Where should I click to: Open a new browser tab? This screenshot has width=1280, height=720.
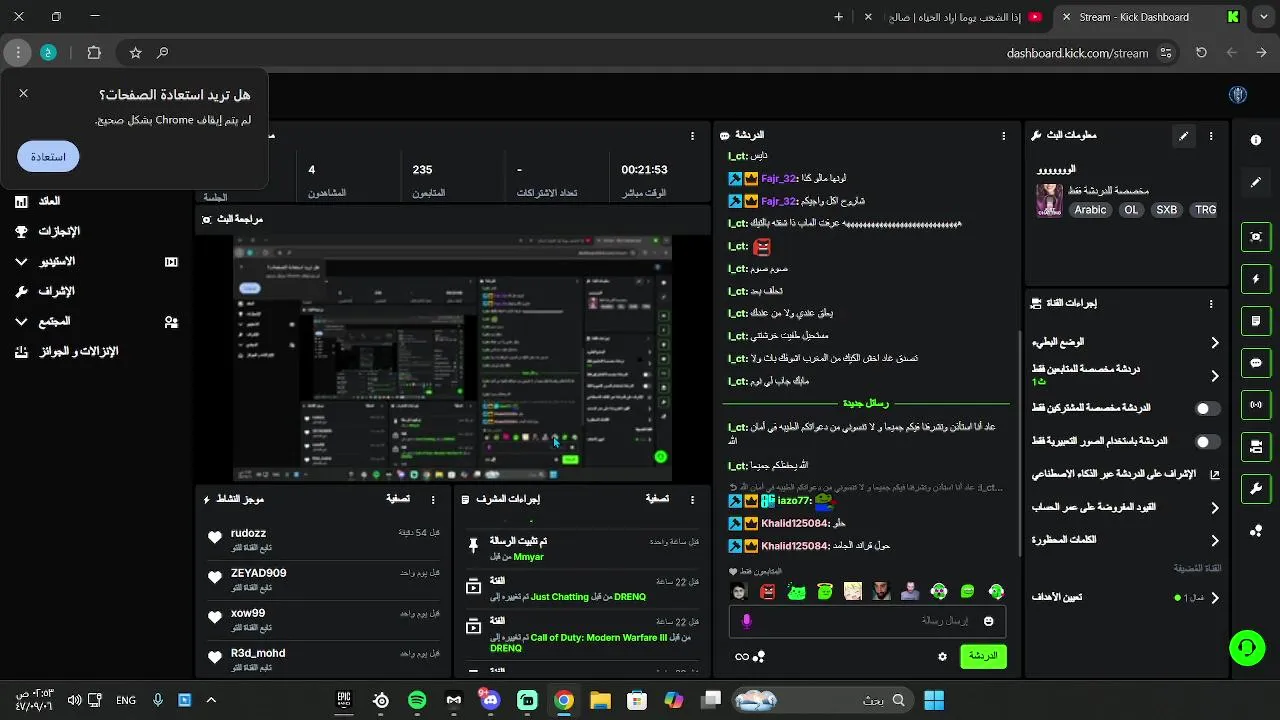[838, 17]
